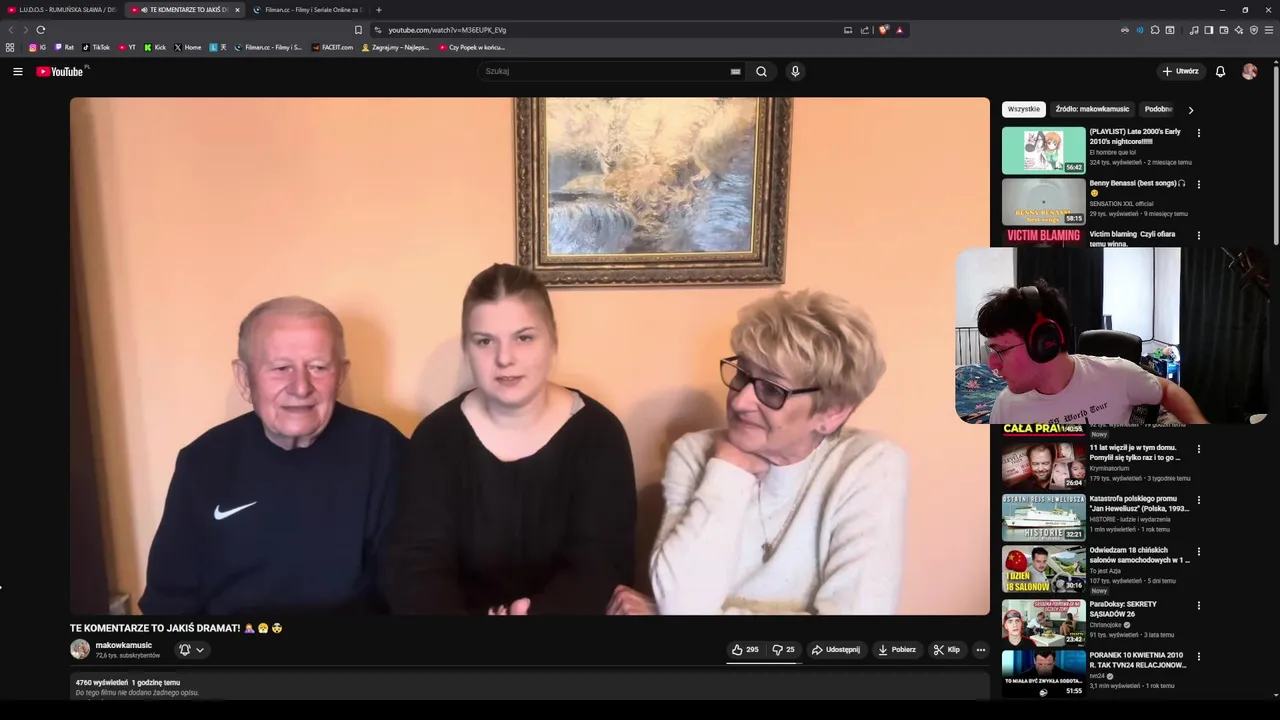Image resolution: width=1280 pixels, height=720 pixels.
Task: Go to the YouTube home logo
Action: point(60,71)
